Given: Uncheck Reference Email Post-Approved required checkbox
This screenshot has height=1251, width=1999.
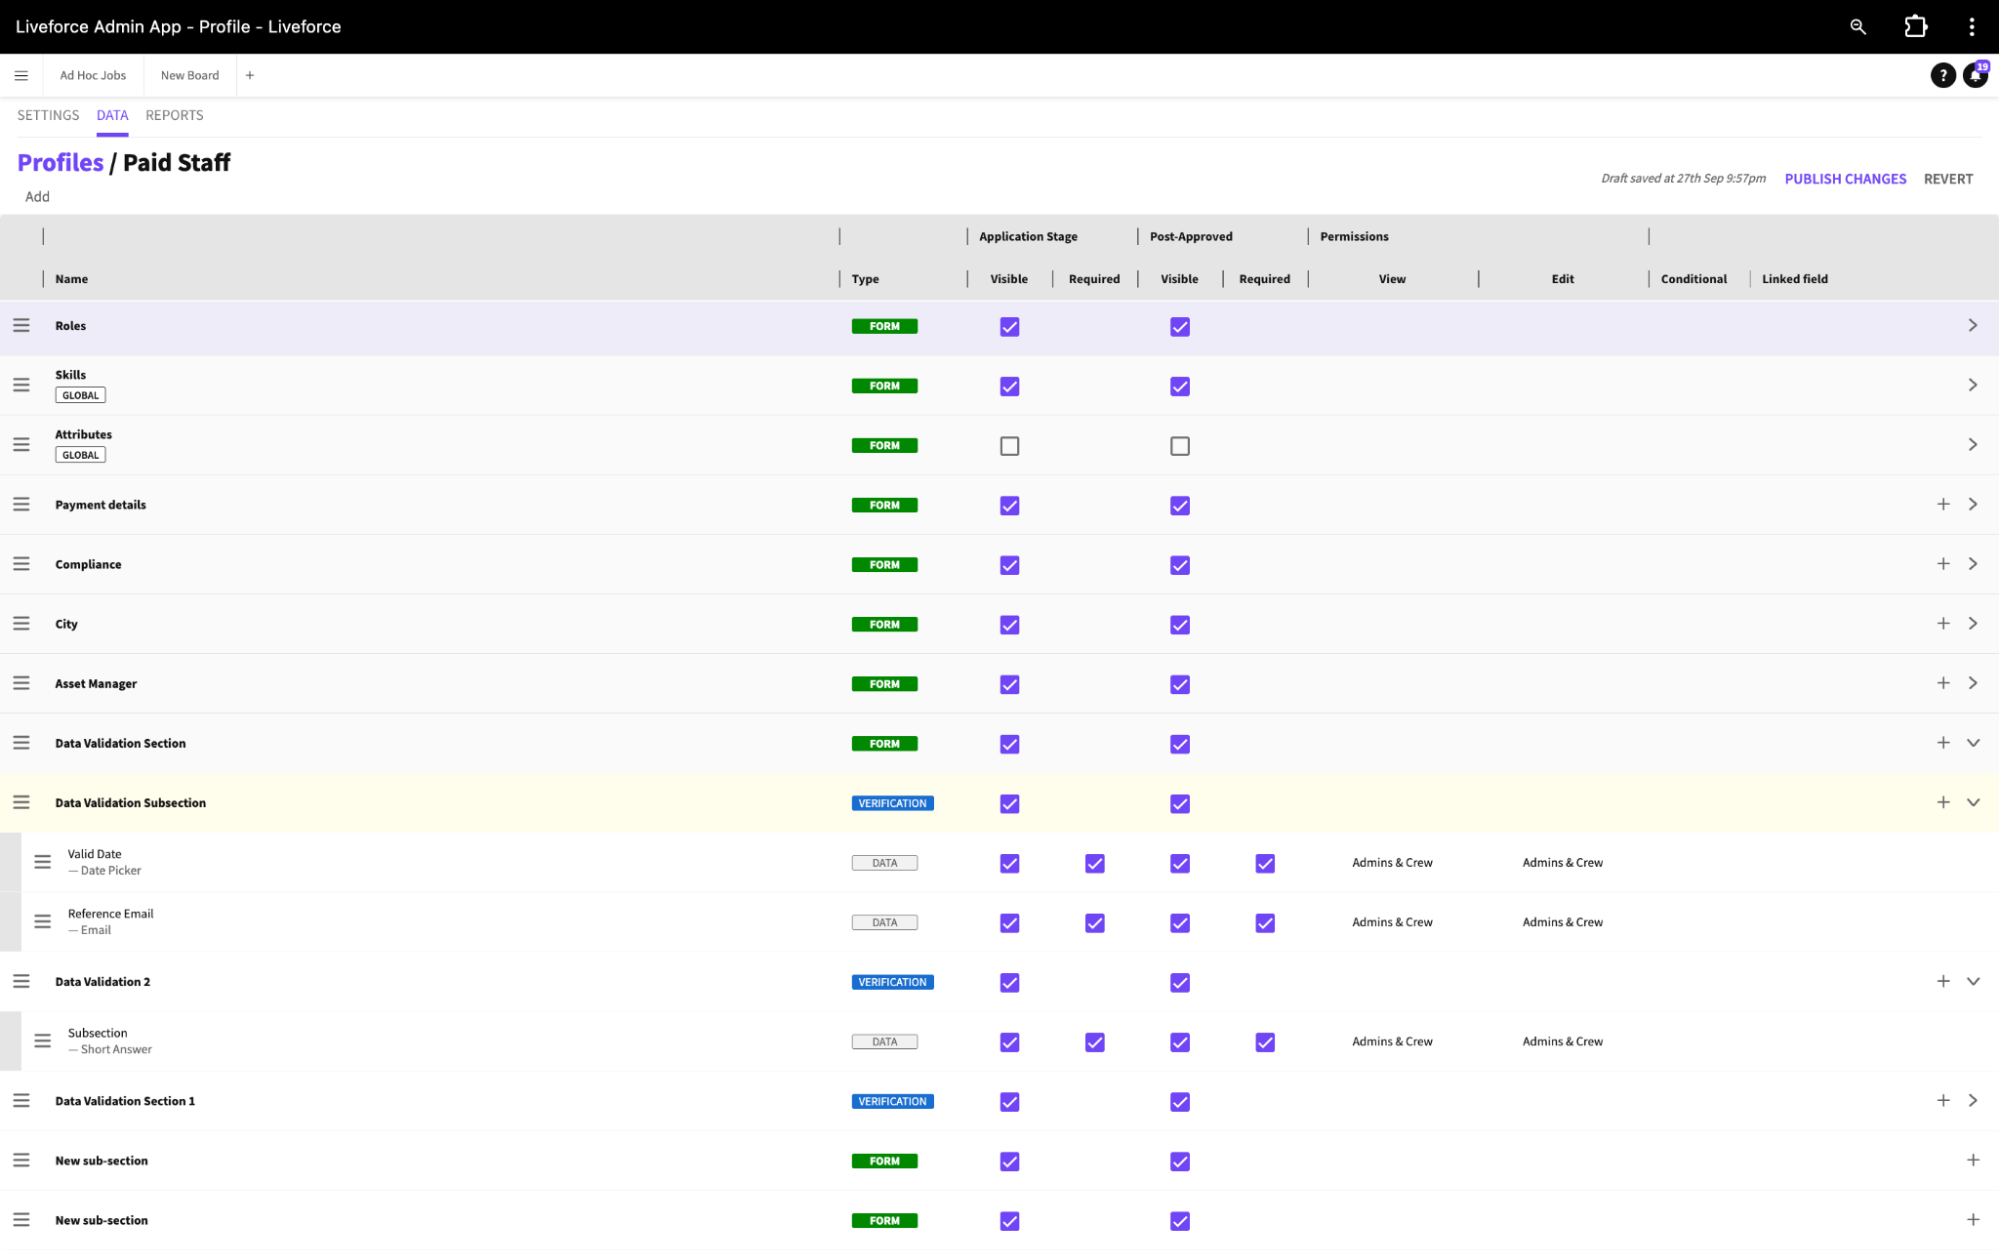Looking at the screenshot, I should [x=1265, y=923].
